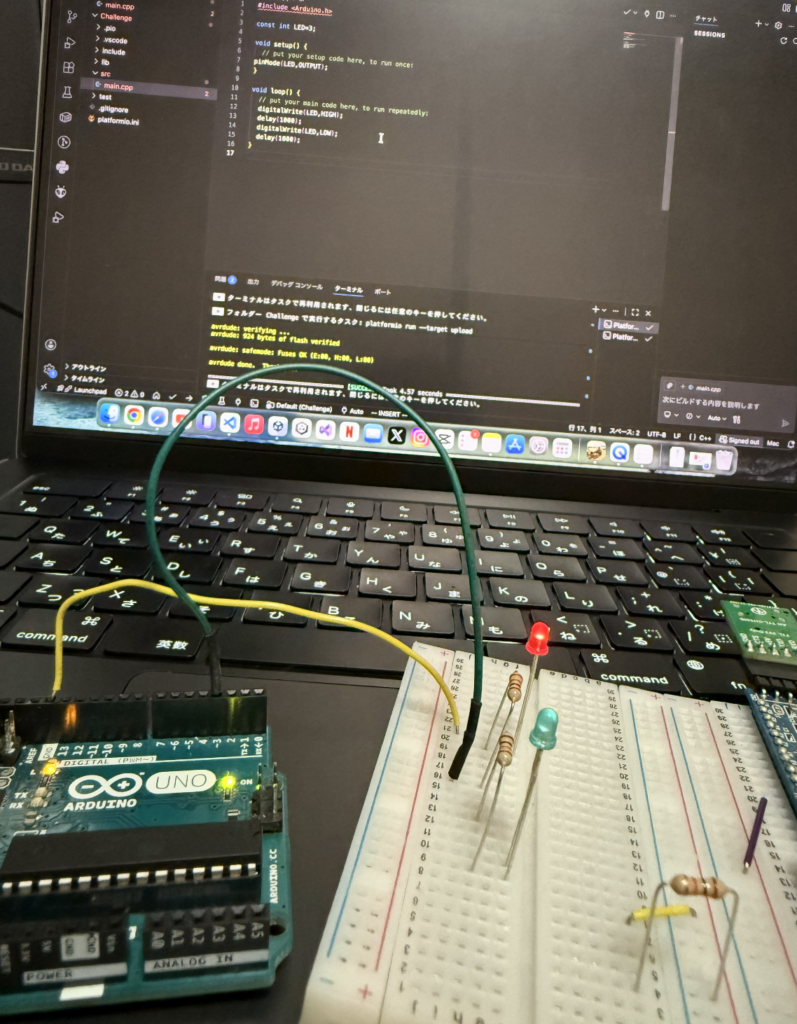
Task: Open the Source Control view icon
Action: tap(73, 18)
